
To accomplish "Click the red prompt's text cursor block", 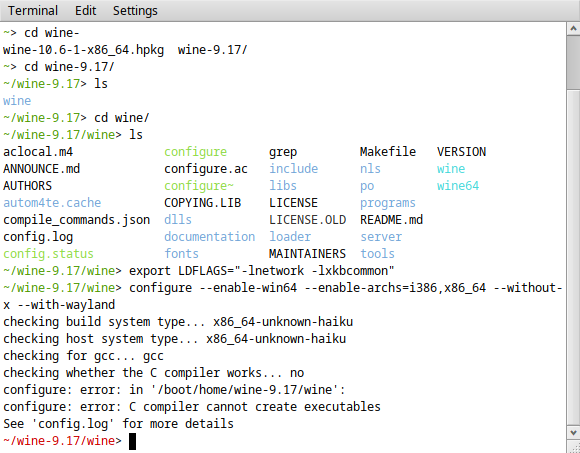I will click(132, 442).
